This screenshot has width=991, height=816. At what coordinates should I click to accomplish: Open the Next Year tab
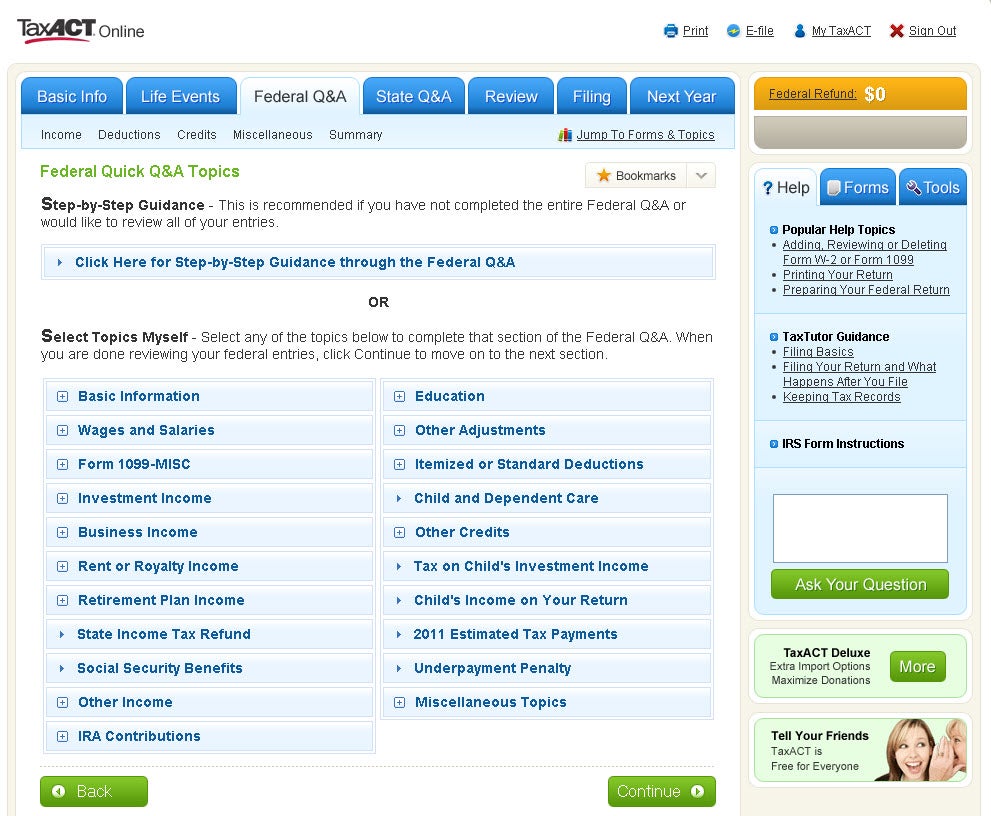[x=682, y=96]
